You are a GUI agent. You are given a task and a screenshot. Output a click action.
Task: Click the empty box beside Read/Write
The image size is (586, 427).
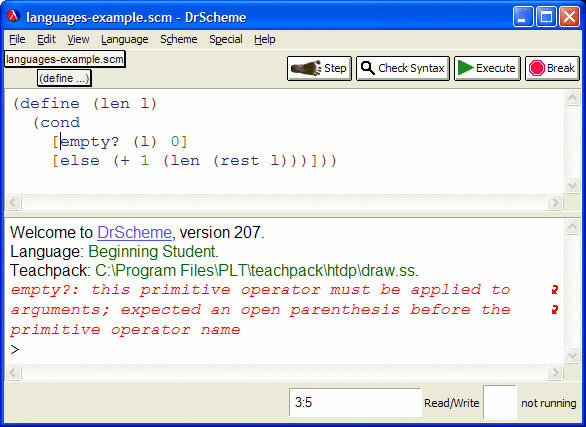500,402
